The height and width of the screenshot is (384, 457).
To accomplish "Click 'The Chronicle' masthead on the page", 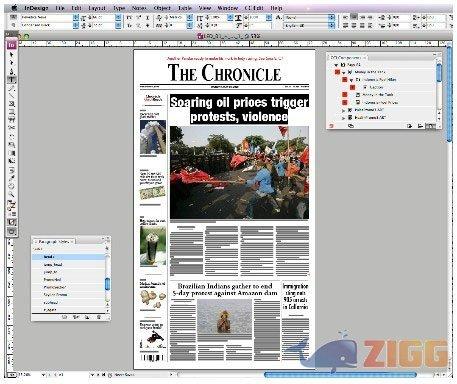I will click(x=224, y=73).
